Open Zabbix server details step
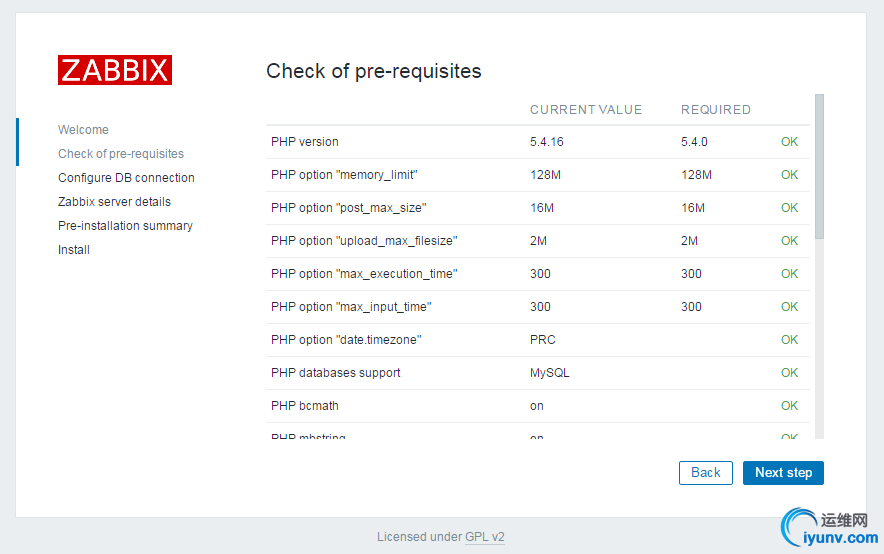This screenshot has width=884, height=554. click(x=114, y=202)
